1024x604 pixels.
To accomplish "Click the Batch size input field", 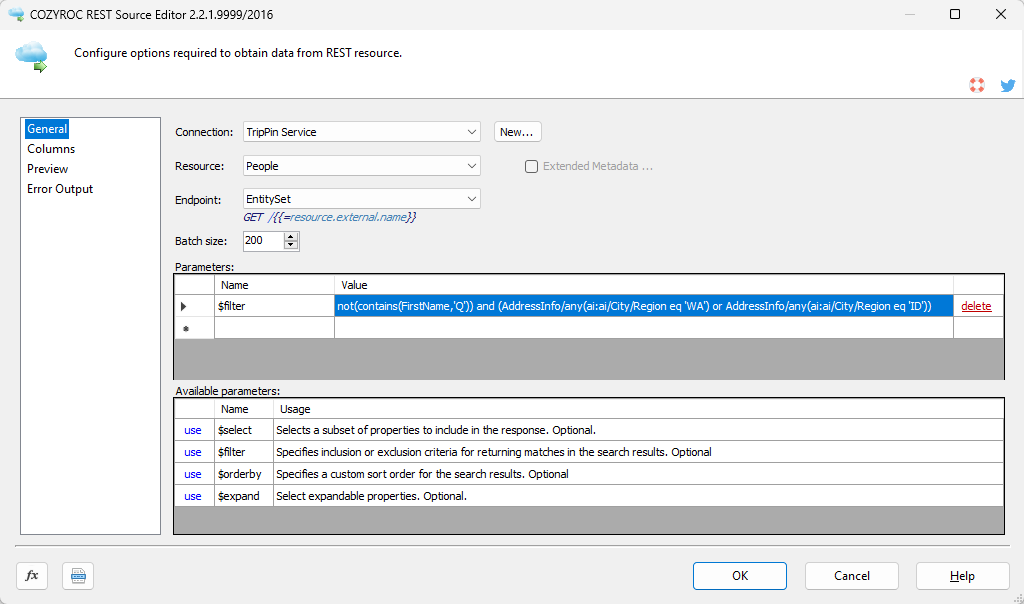I will [x=264, y=241].
